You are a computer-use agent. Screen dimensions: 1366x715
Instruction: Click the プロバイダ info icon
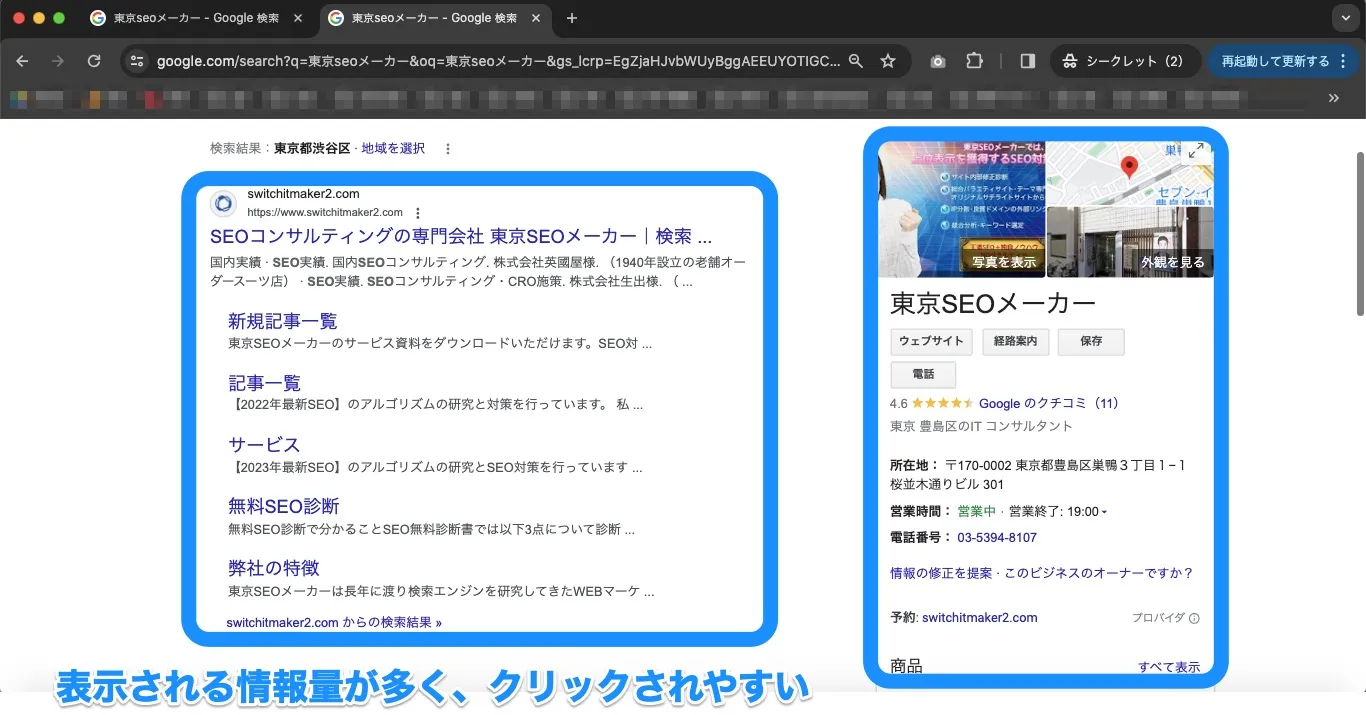pyautogui.click(x=1194, y=618)
